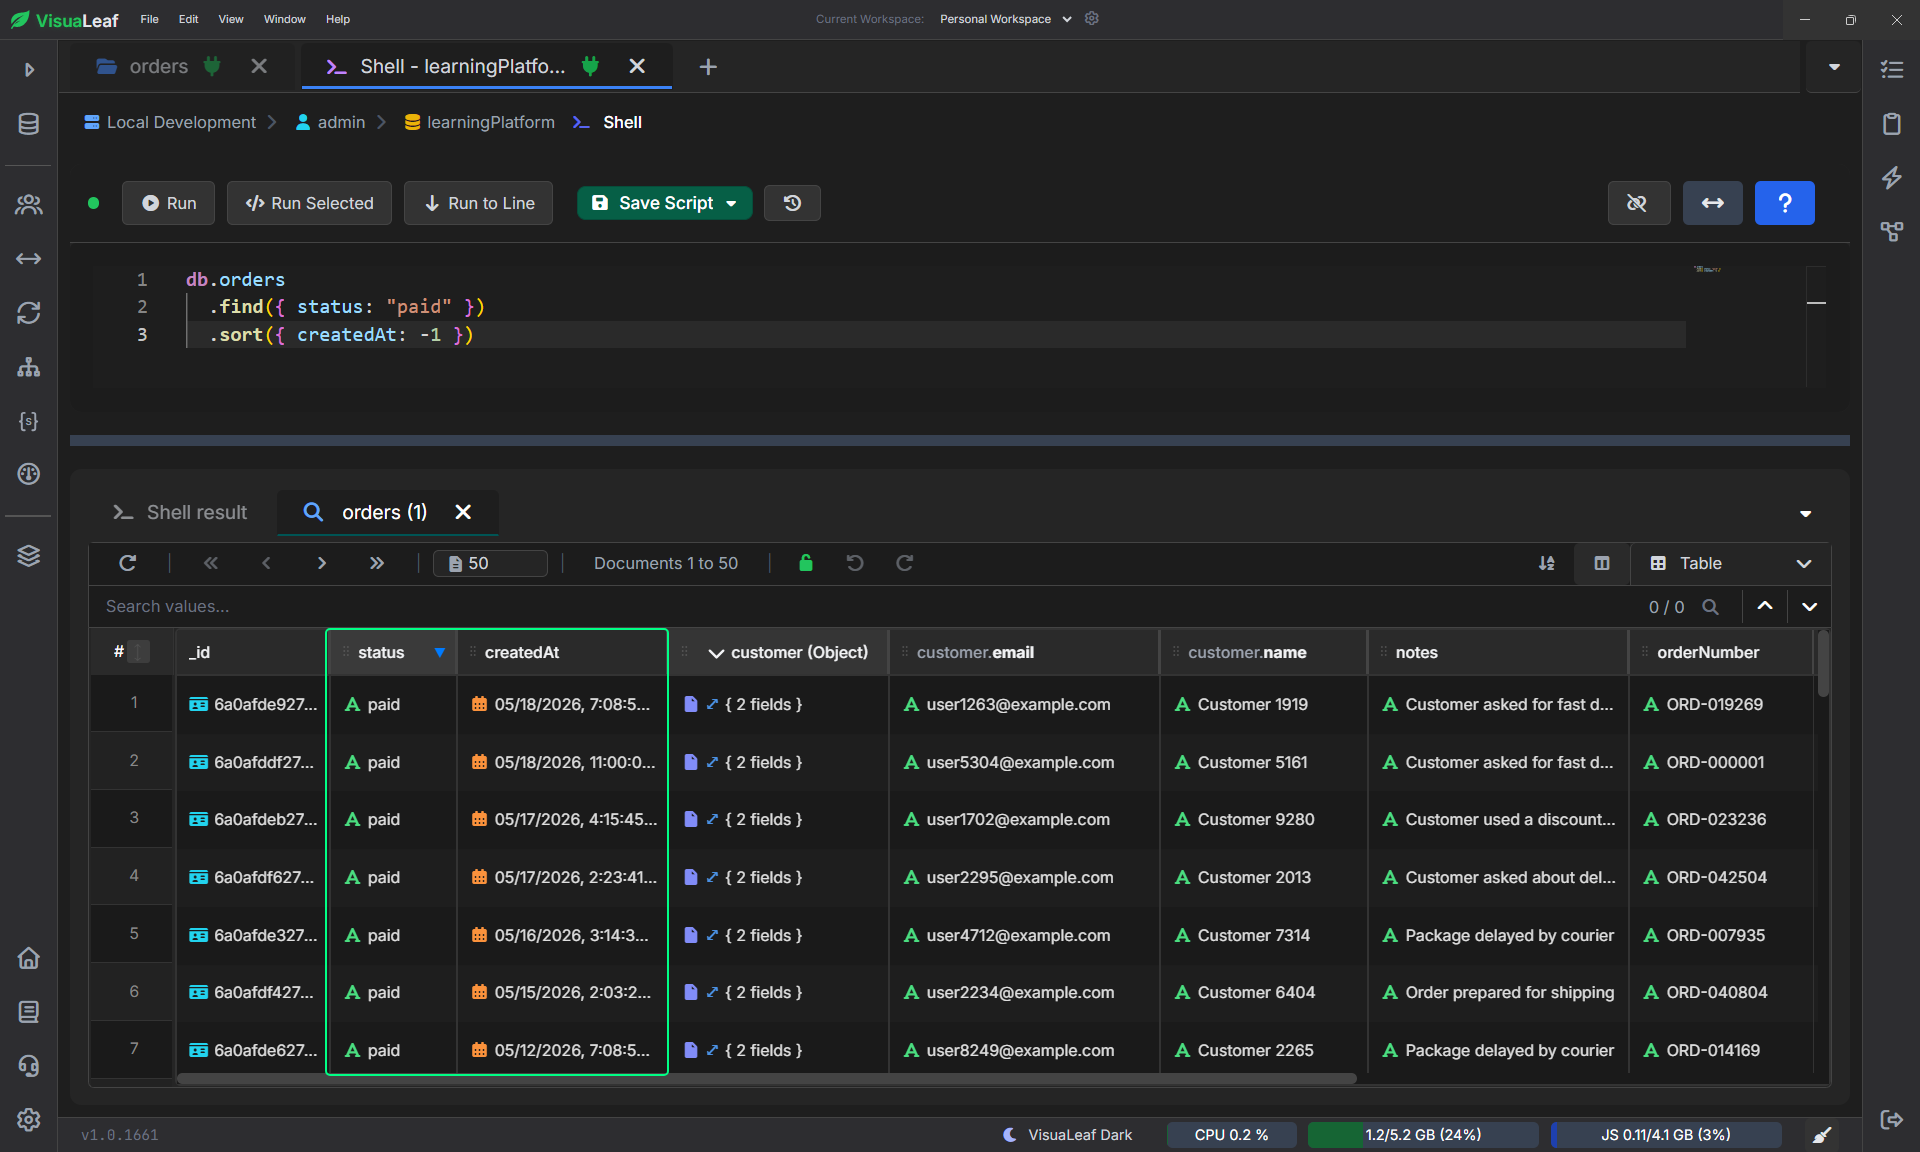Go to home icon in sidebar

click(29, 958)
